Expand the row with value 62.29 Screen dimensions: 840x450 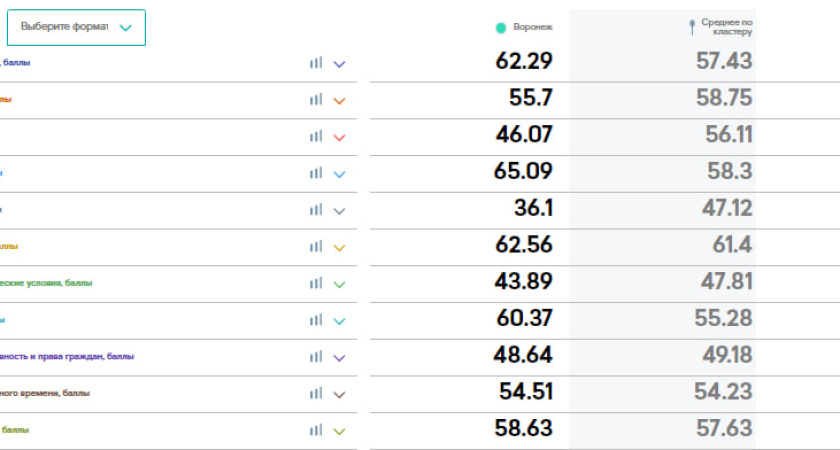(x=339, y=64)
